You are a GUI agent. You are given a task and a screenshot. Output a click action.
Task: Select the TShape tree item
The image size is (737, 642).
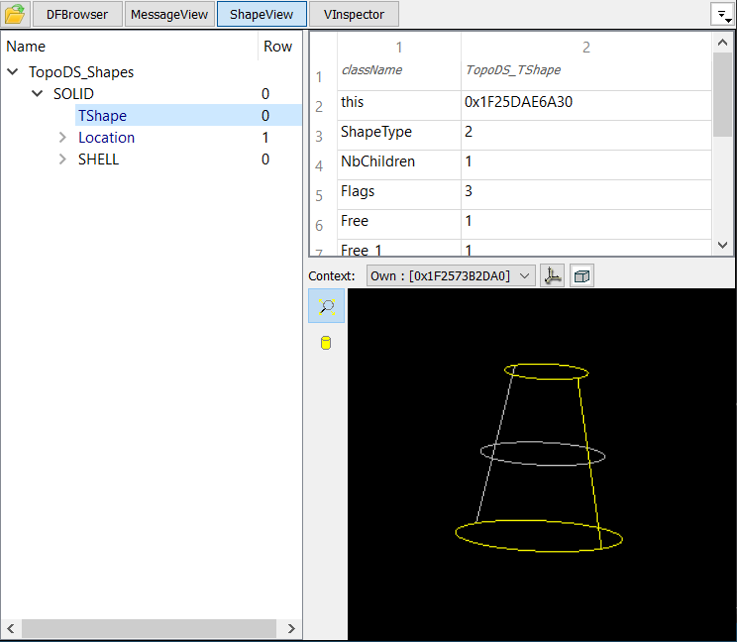102,116
